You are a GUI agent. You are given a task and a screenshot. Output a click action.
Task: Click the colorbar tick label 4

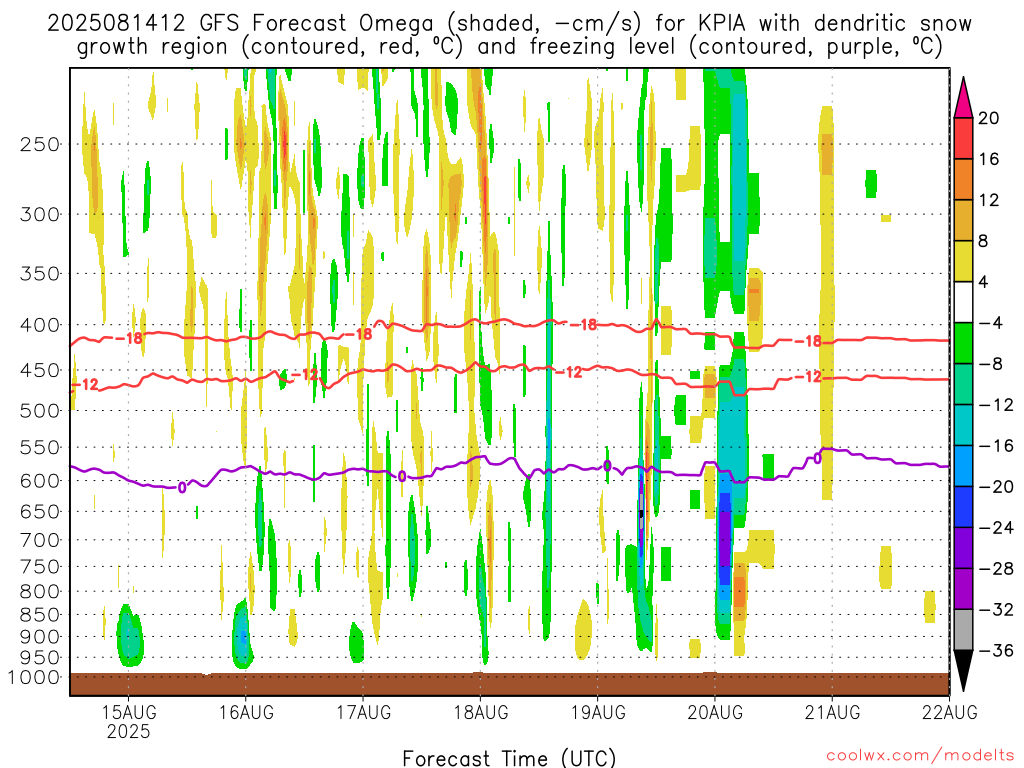click(984, 282)
